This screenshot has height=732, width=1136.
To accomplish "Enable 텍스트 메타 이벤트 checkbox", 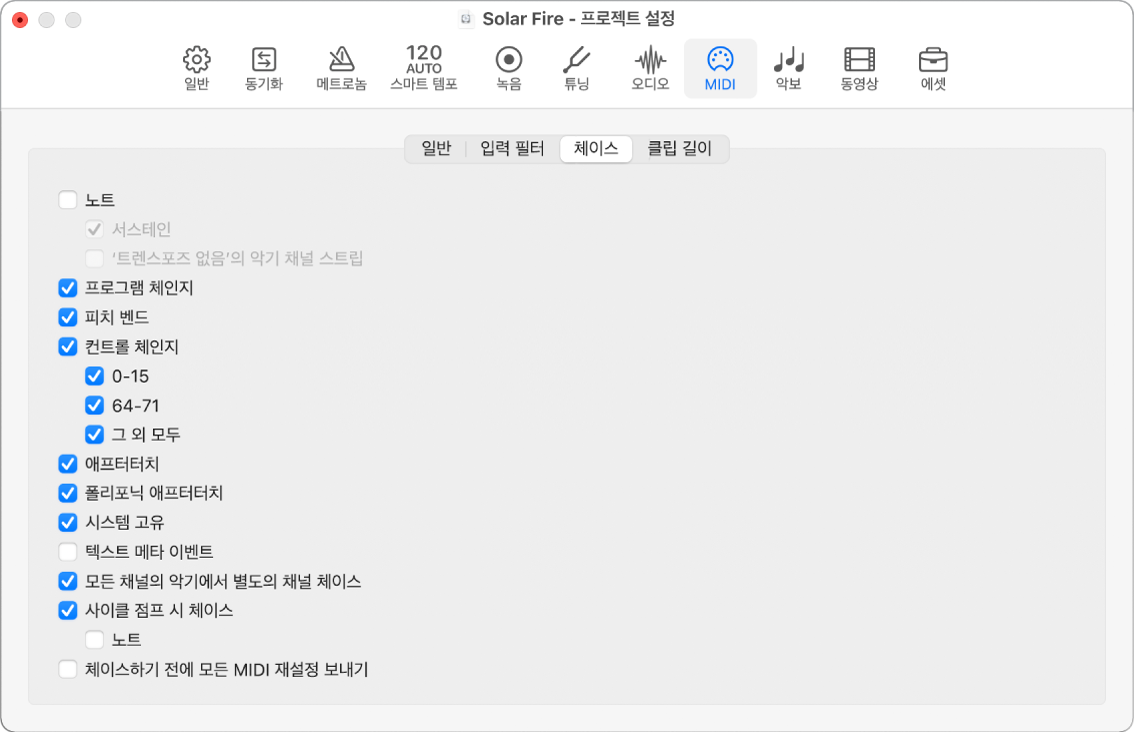I will point(68,552).
